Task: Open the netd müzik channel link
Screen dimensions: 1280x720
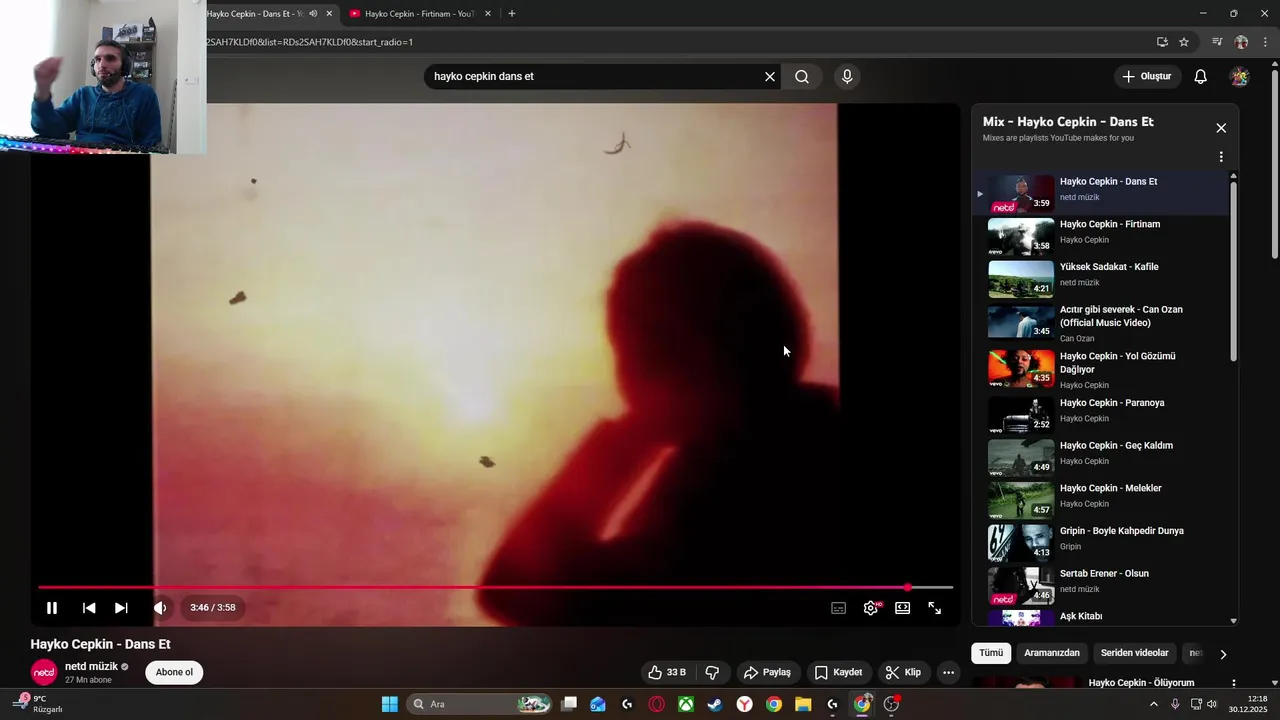Action: pos(91,666)
